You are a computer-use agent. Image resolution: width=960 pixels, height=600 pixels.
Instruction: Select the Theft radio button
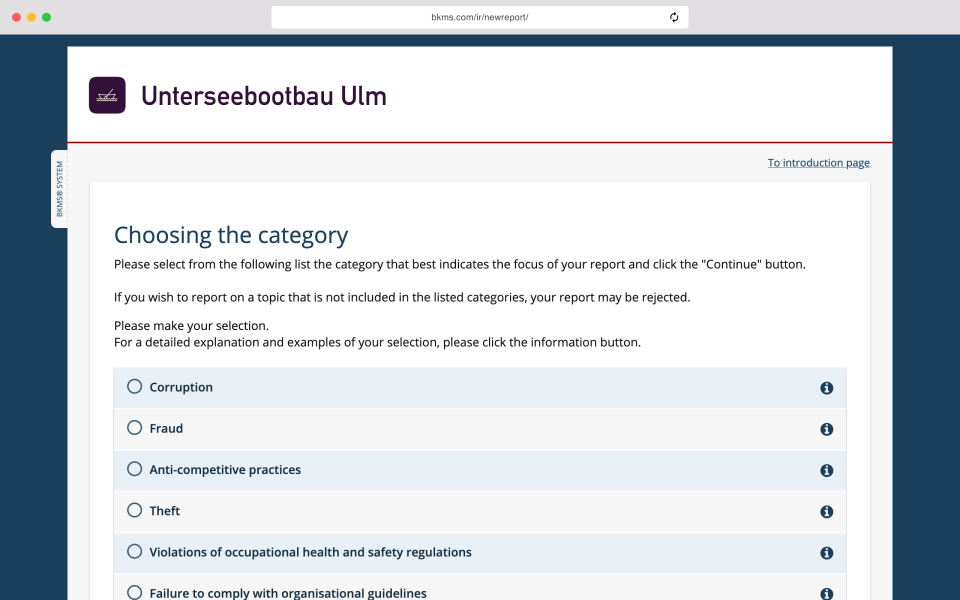[x=134, y=511]
